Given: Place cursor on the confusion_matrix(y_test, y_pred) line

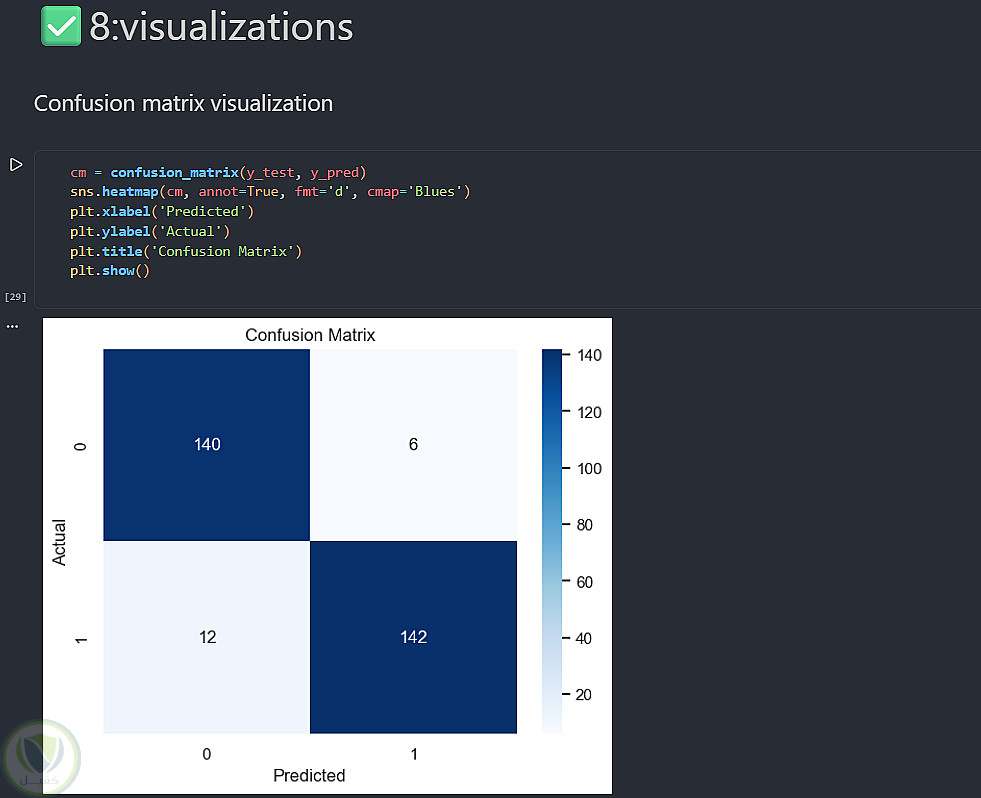Looking at the screenshot, I should click(219, 172).
